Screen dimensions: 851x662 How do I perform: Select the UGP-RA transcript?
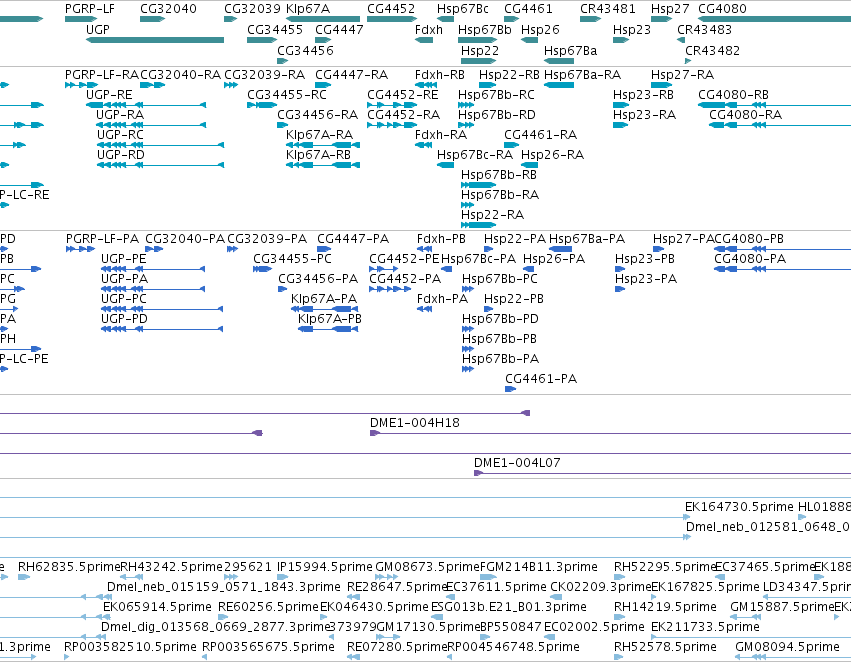pos(151,125)
